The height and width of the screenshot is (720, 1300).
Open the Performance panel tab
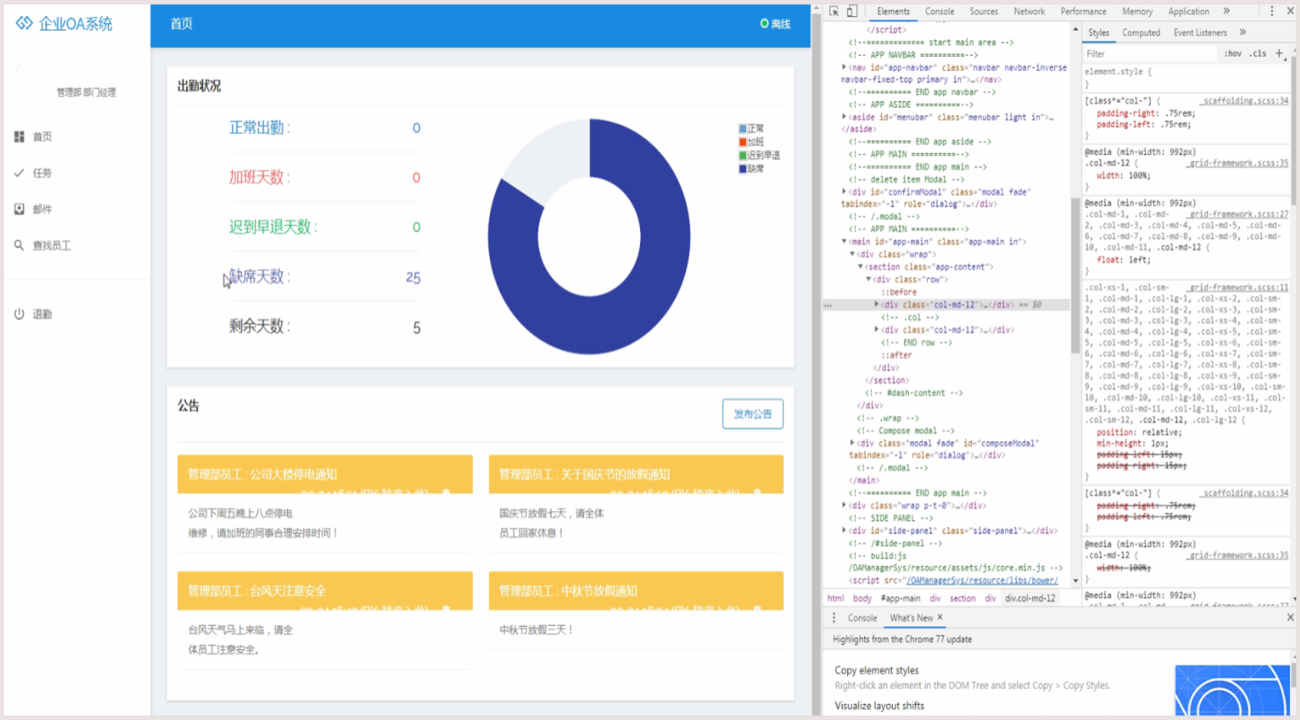1083,12
